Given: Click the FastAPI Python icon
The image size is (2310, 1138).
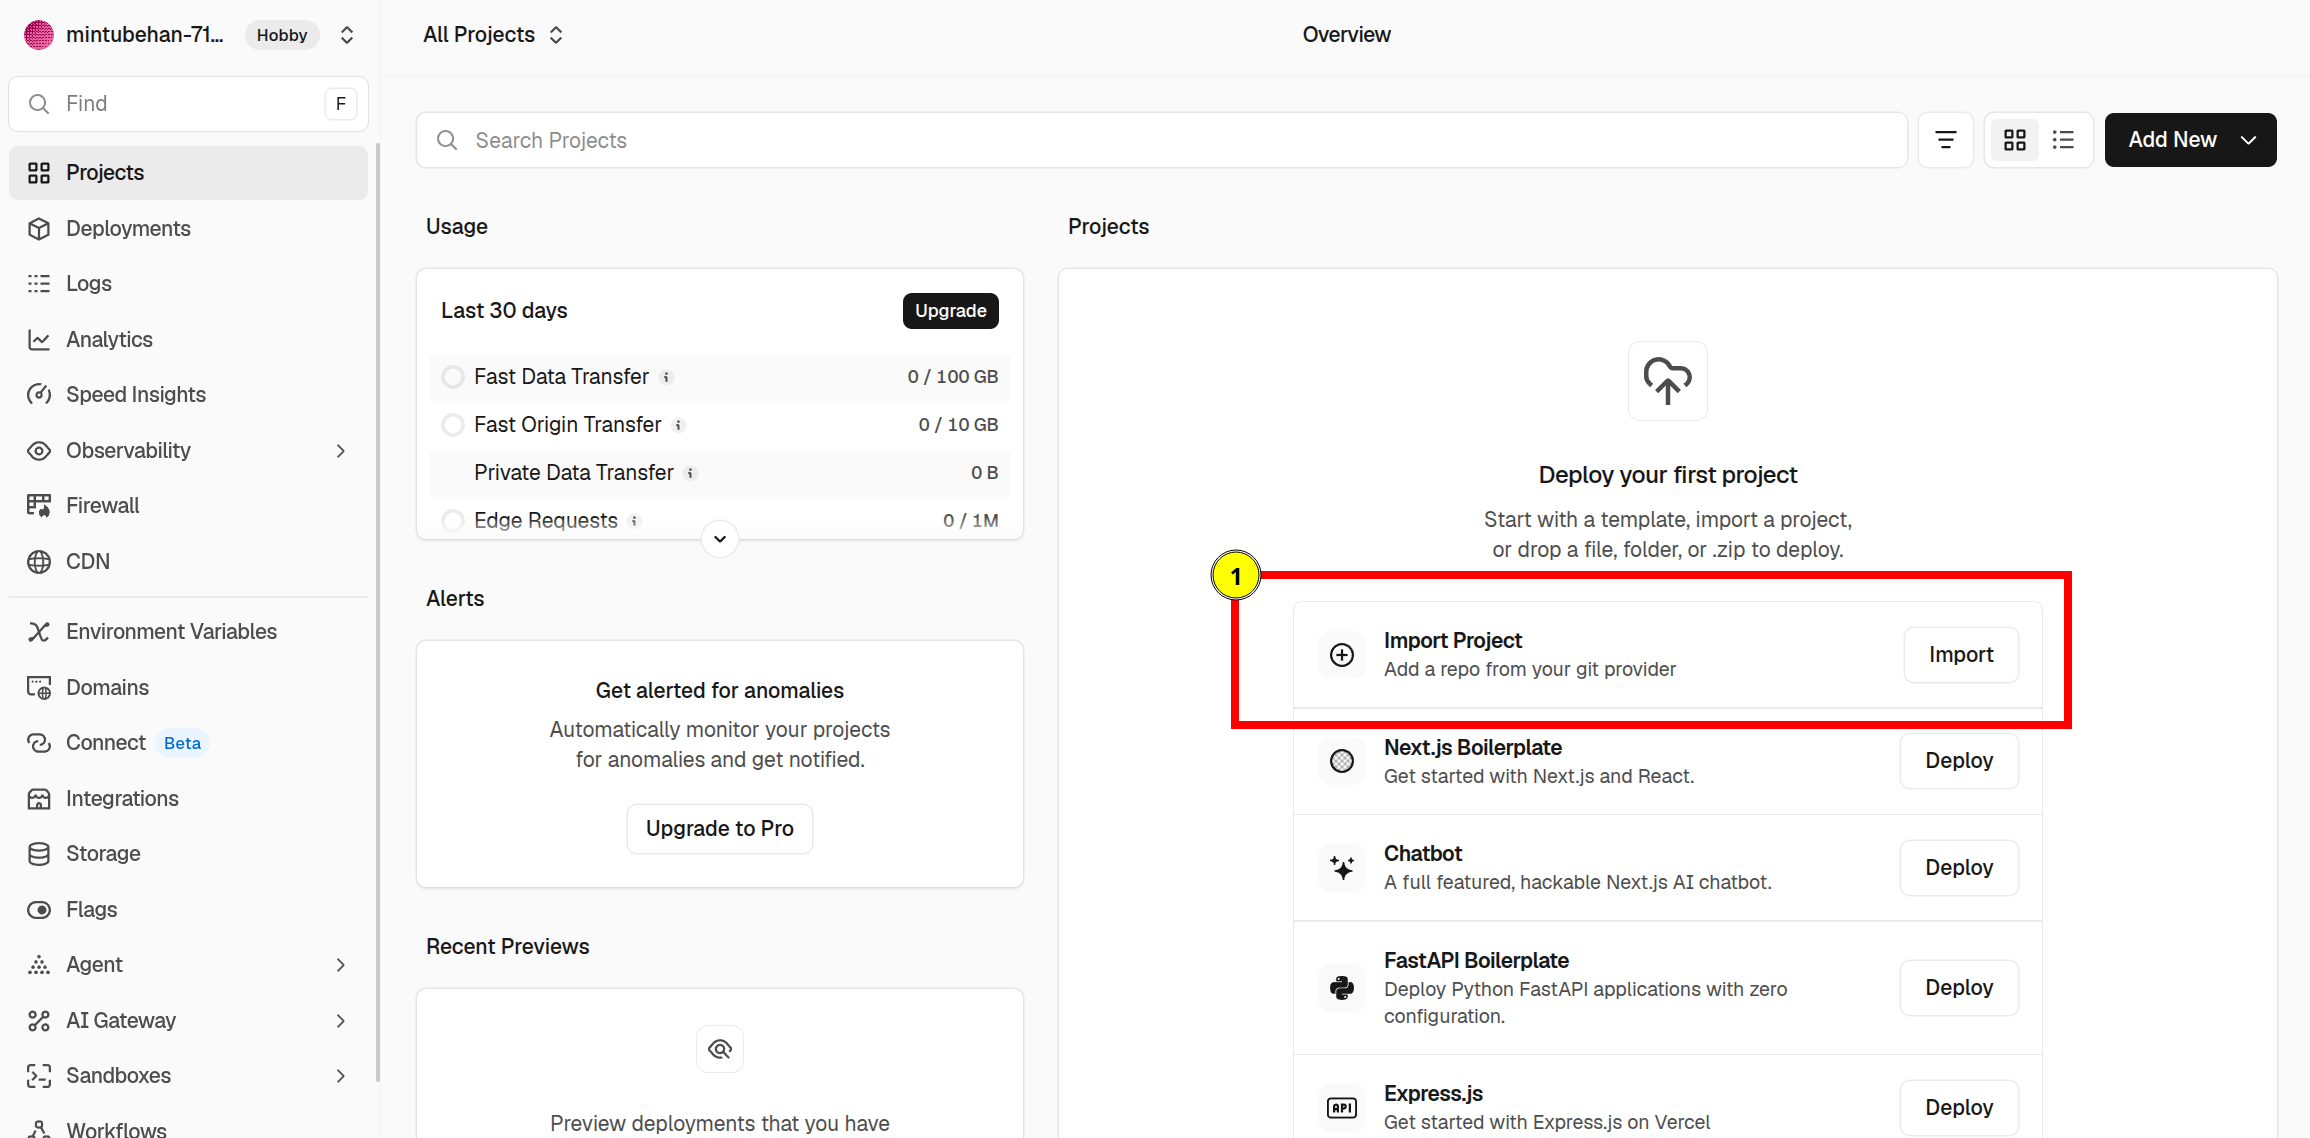Looking at the screenshot, I should coord(1342,988).
